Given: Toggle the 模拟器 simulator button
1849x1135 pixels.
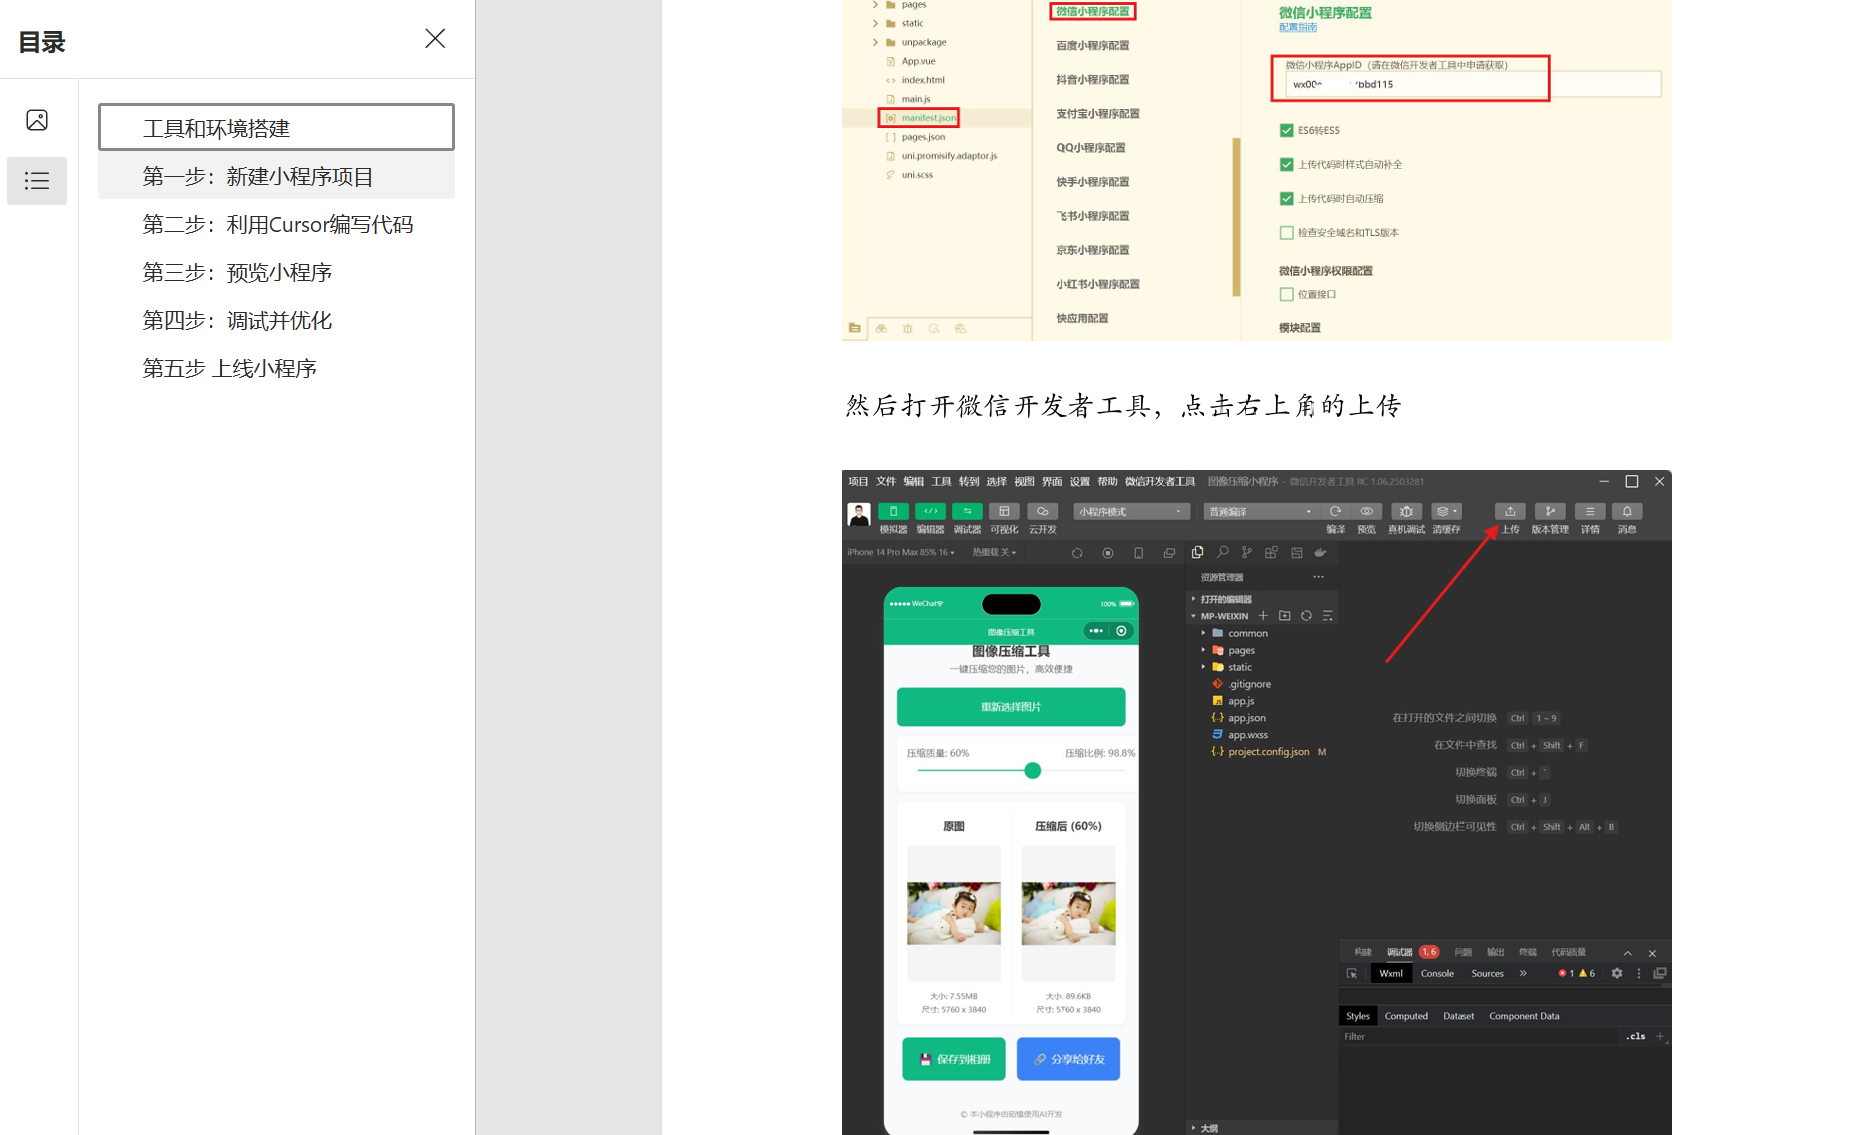Looking at the screenshot, I should 893,512.
